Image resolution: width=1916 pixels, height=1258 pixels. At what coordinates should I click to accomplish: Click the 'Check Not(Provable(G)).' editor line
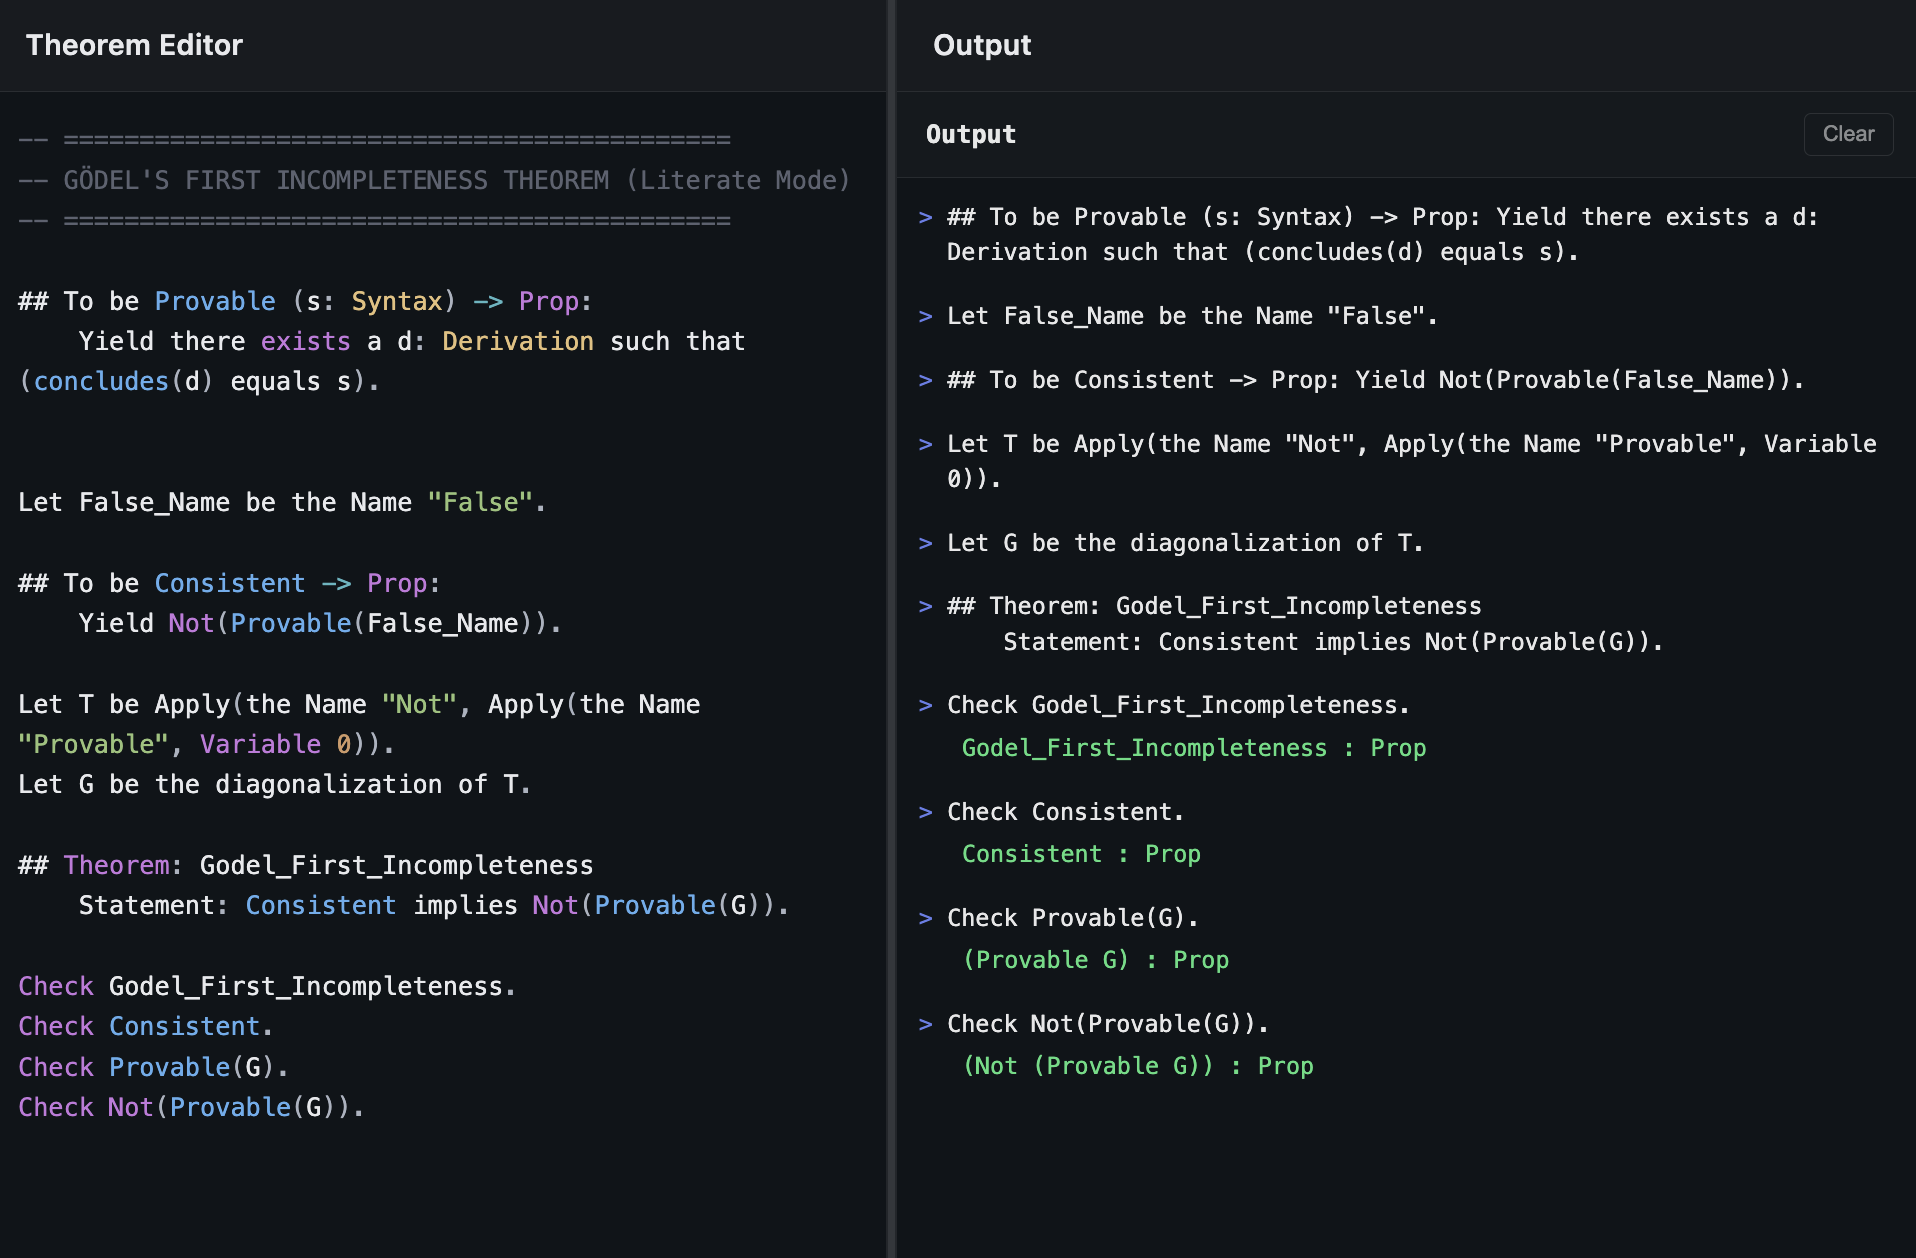[190, 1107]
